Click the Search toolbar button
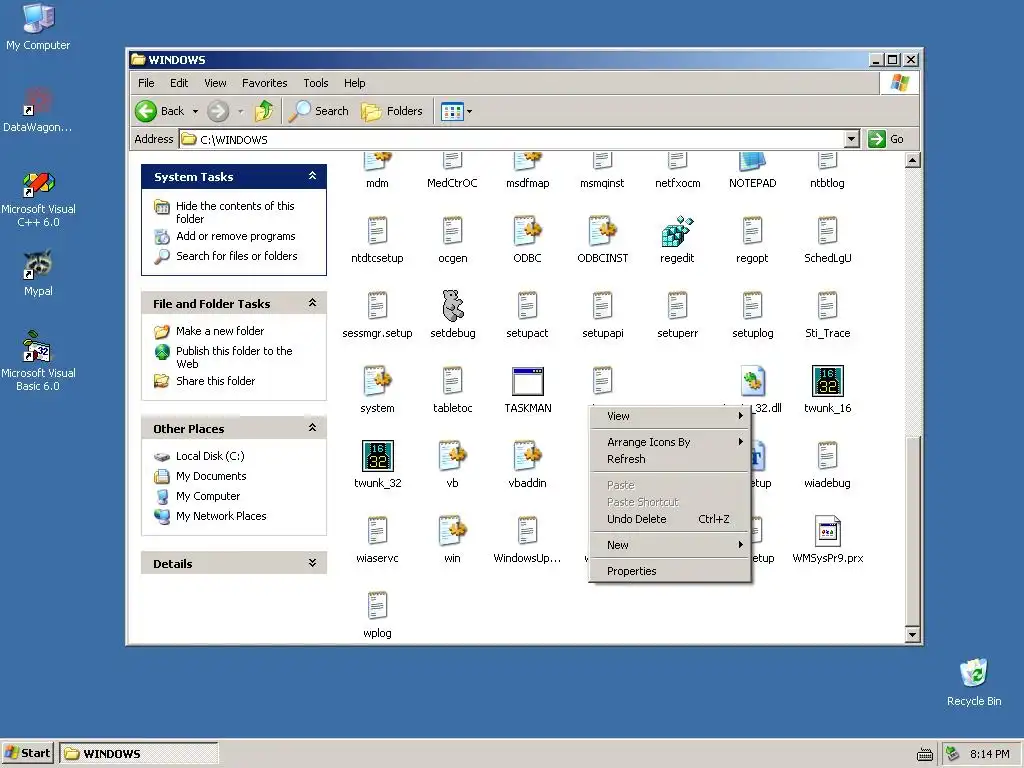The image size is (1024, 768). pos(319,111)
